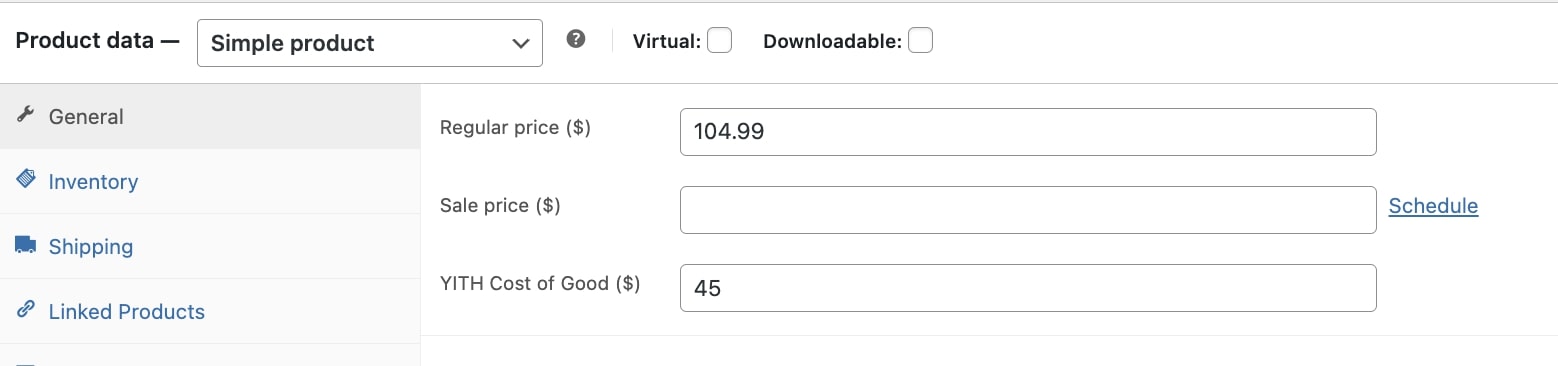Click the Virtual label text
This screenshot has width=1558, height=366.
pyautogui.click(x=667, y=42)
